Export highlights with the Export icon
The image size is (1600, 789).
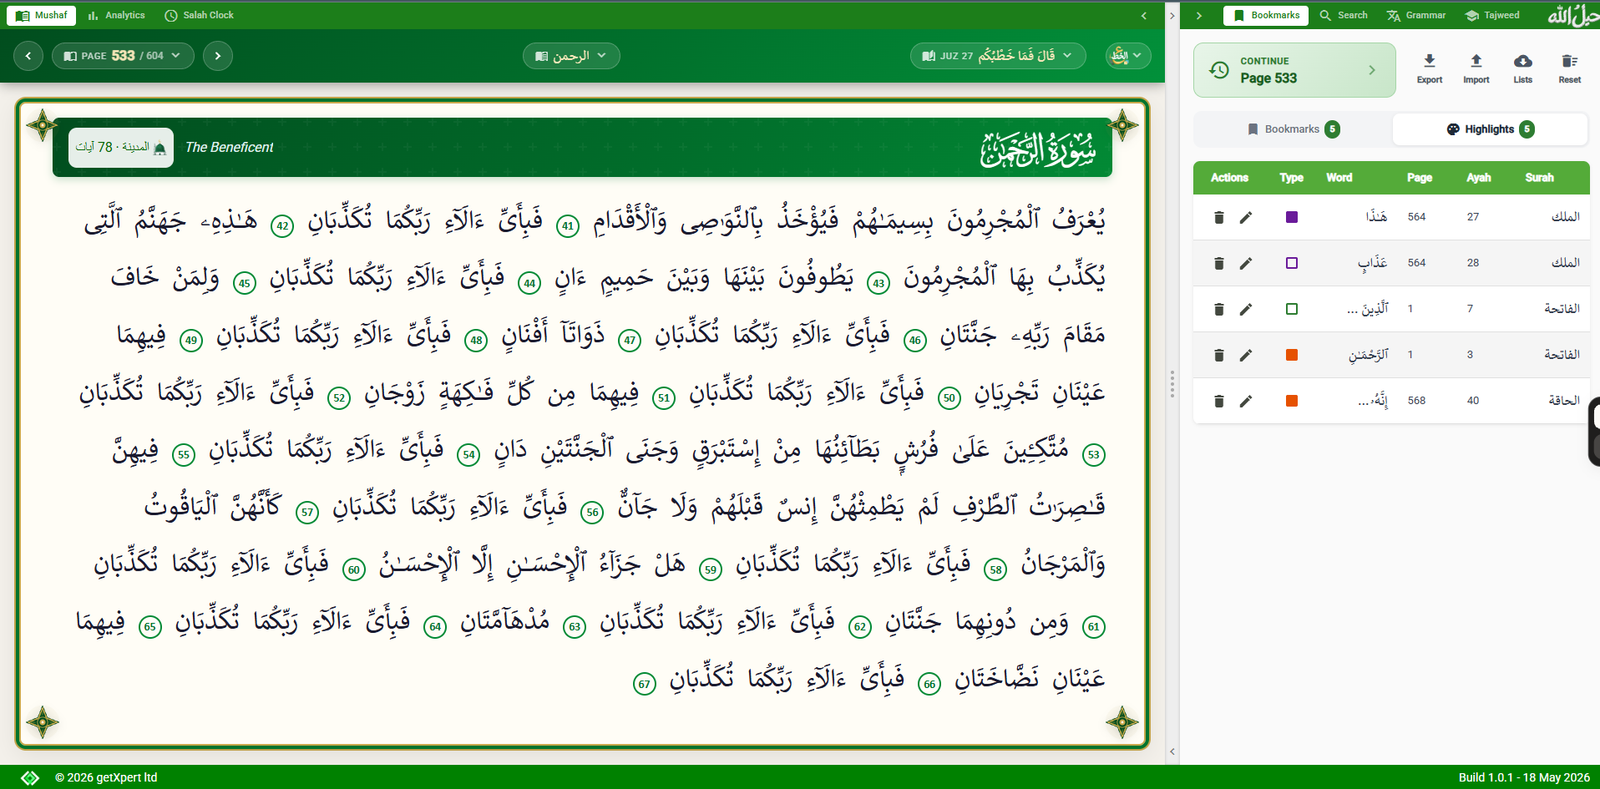click(x=1429, y=68)
